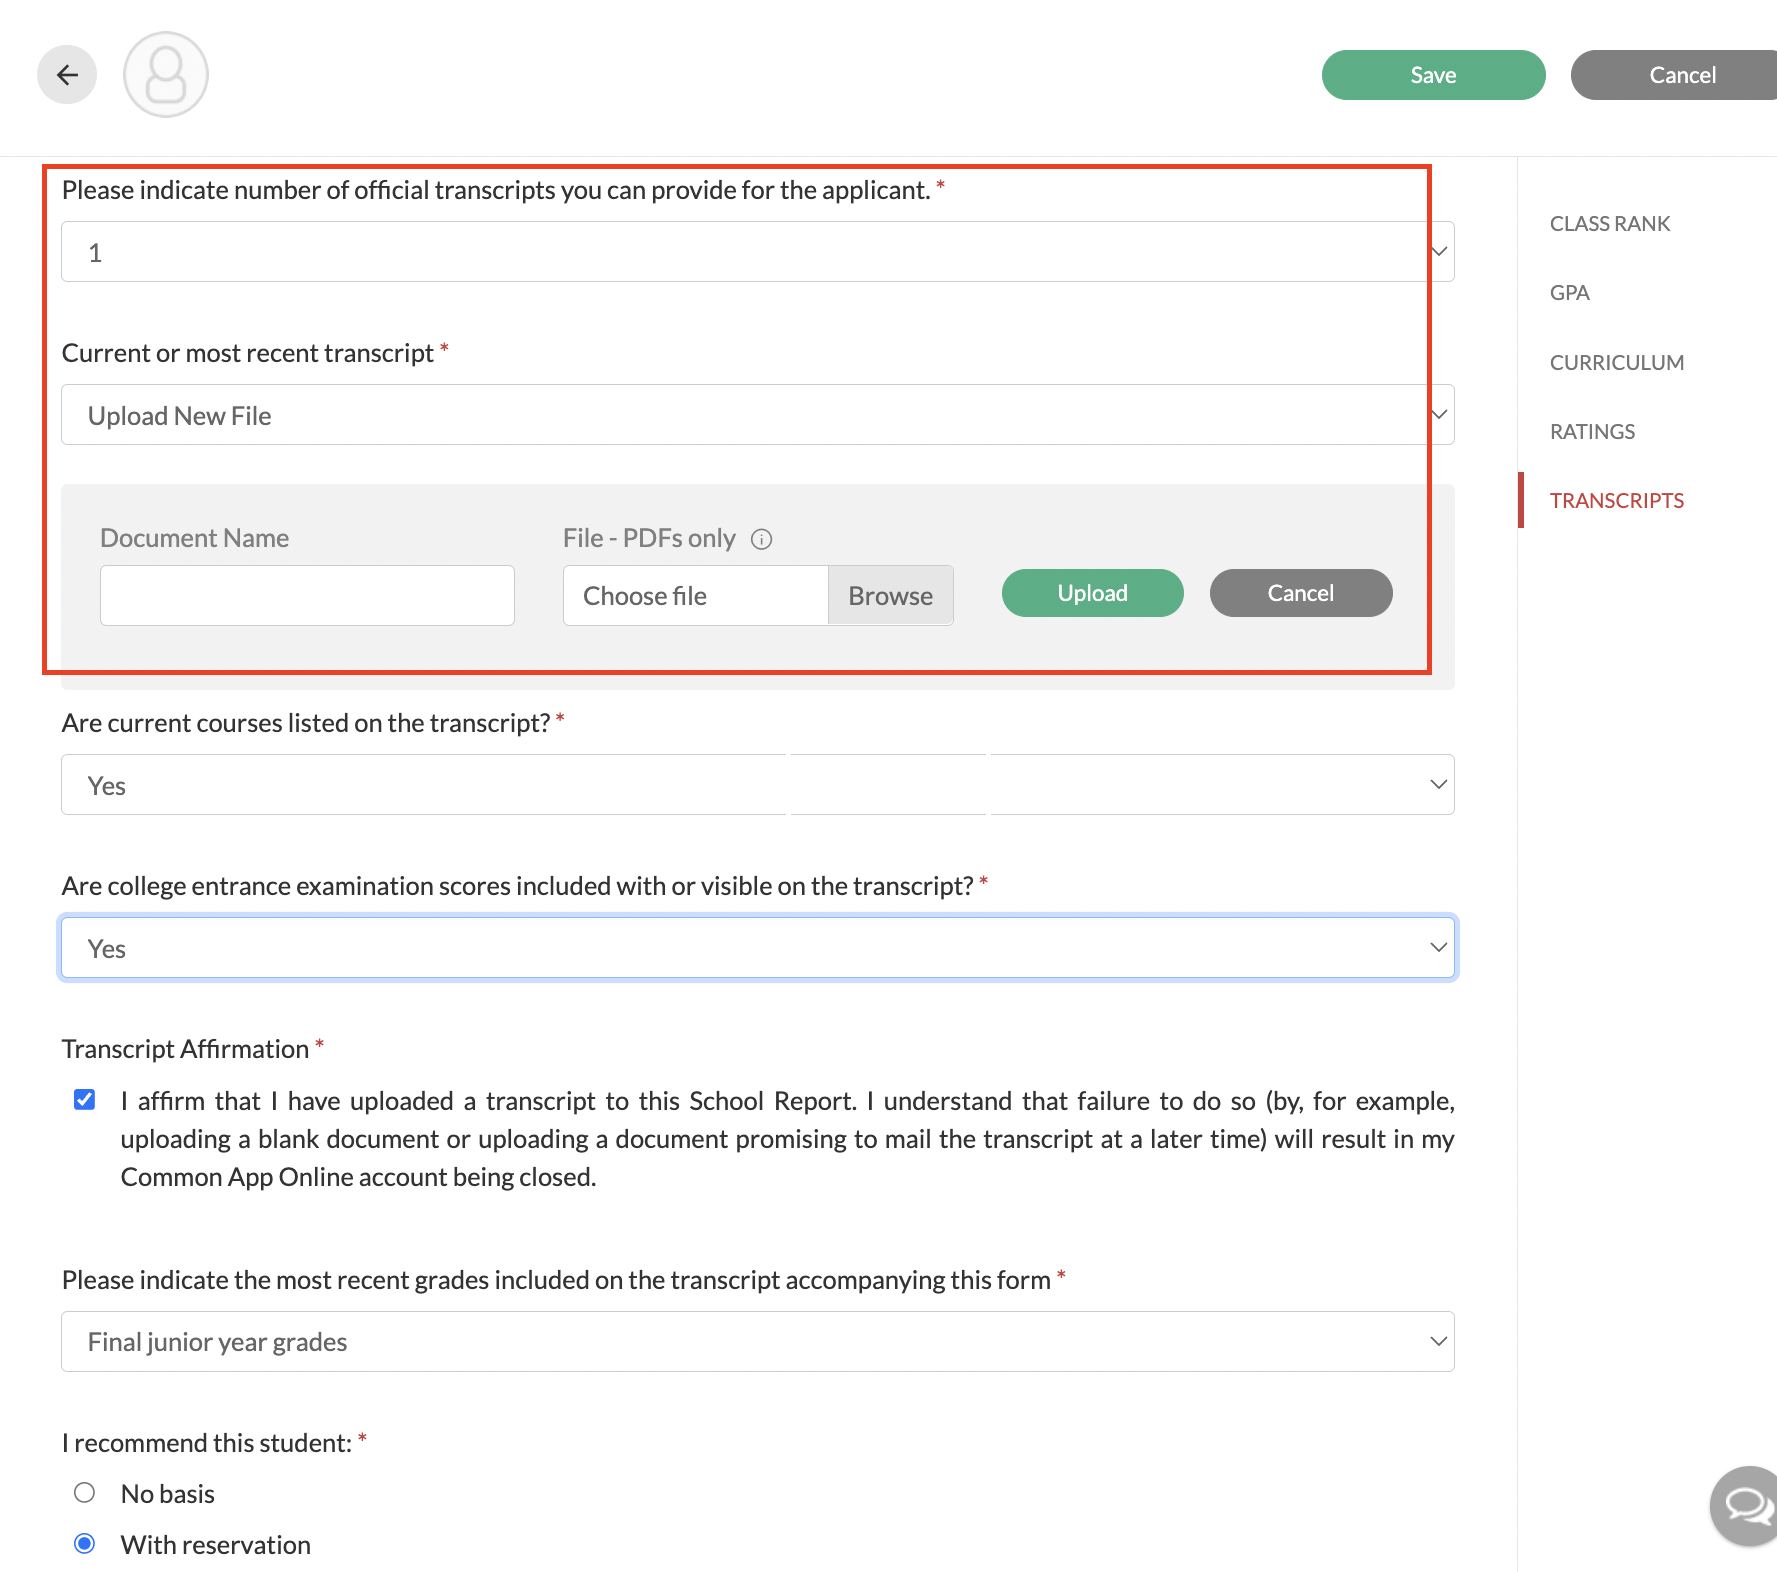The image size is (1777, 1572).
Task: Open the number of official transcripts dropdown
Action: (758, 252)
